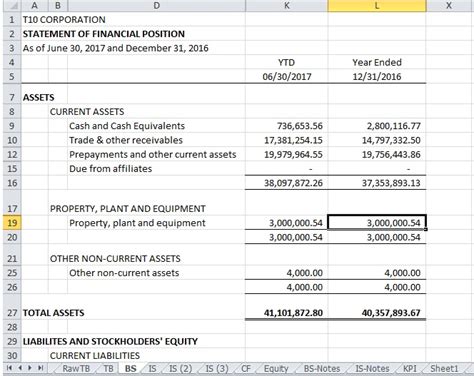This screenshot has width=474, height=376.
Task: Open the IS (2) sheet tab
Action: coord(181,368)
